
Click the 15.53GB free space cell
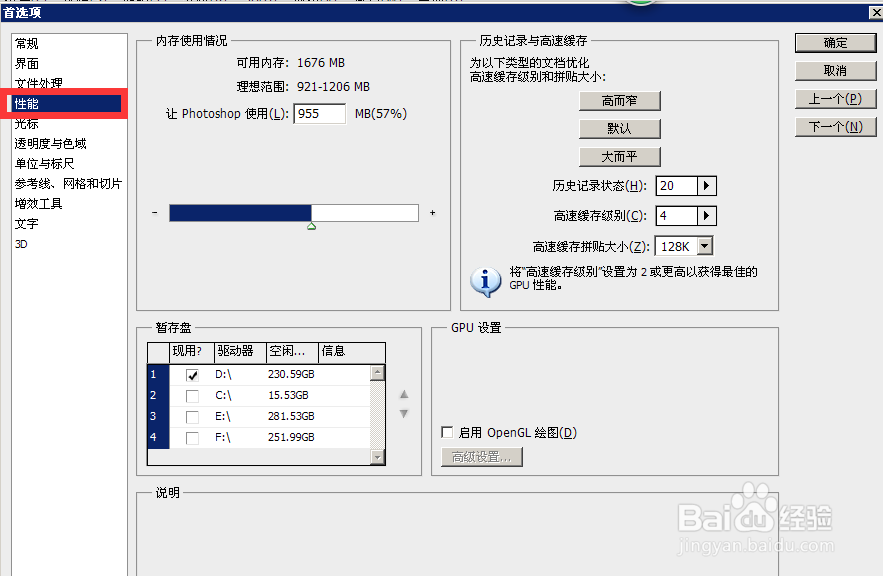coord(288,395)
